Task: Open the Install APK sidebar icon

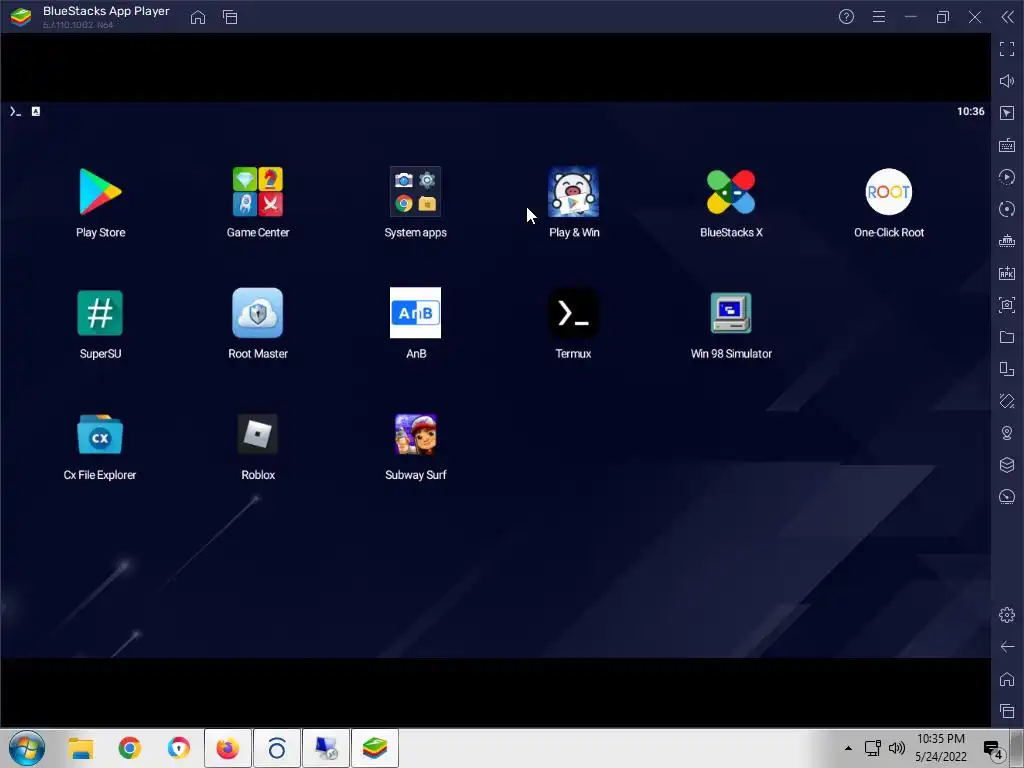Action: [1007, 273]
